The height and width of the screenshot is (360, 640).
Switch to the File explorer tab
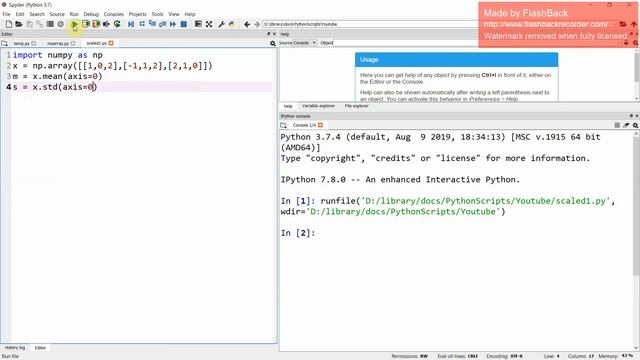pos(356,106)
